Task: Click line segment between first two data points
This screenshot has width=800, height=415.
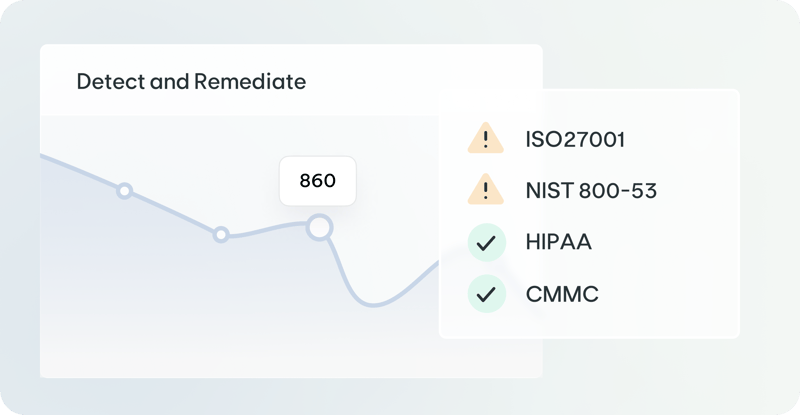Action: tap(172, 212)
